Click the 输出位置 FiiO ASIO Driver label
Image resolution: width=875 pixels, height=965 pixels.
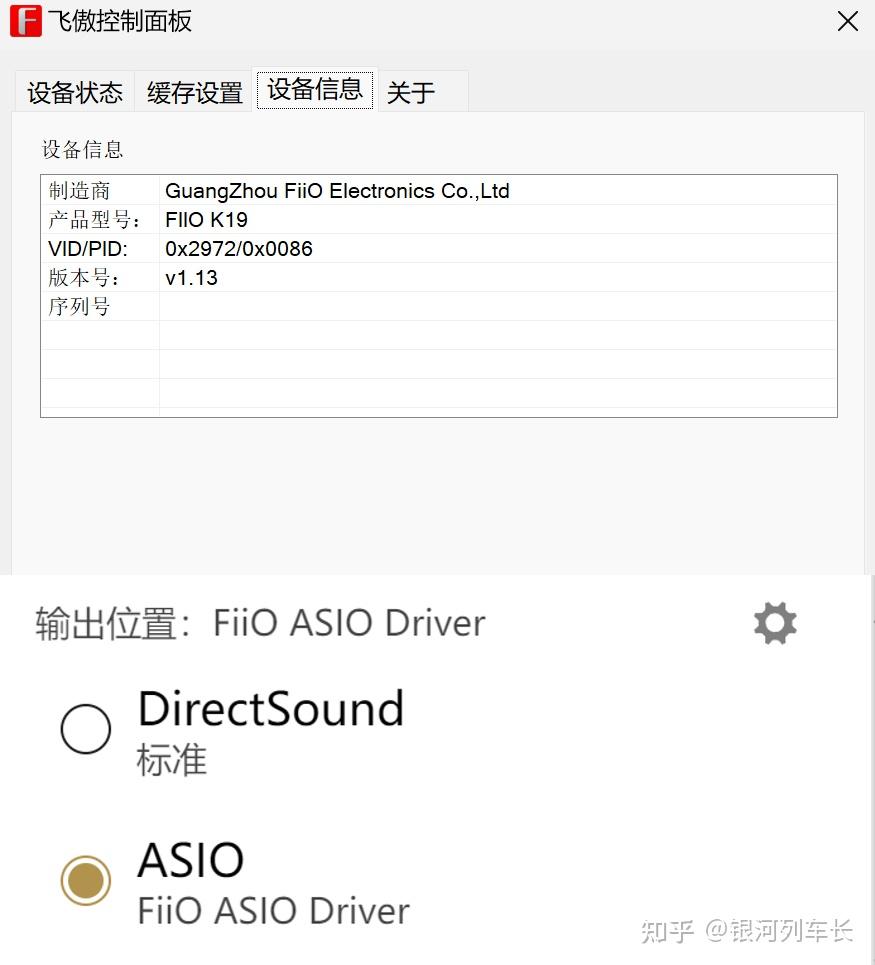click(x=260, y=623)
